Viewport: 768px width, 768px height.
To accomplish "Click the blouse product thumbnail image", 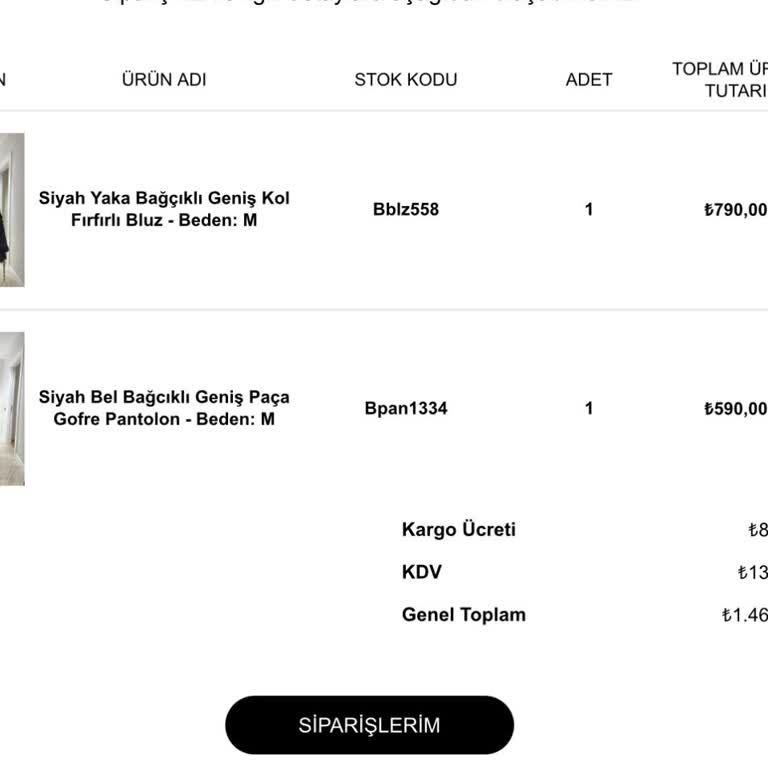I will pyautogui.click(x=11, y=210).
